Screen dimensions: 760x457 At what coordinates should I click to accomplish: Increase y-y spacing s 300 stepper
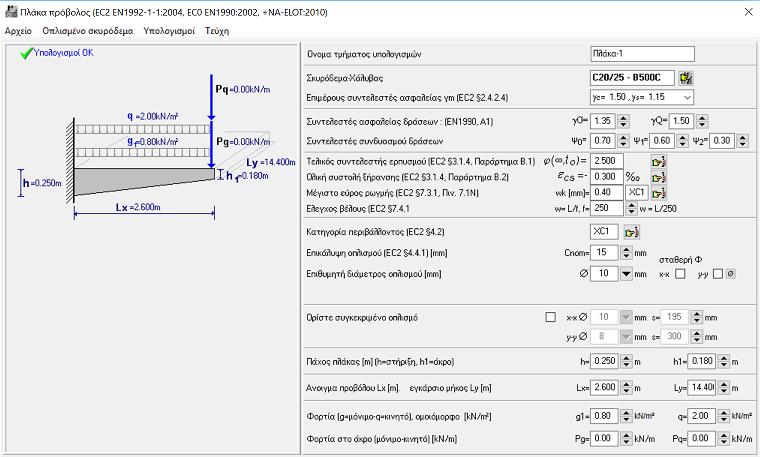tap(697, 333)
